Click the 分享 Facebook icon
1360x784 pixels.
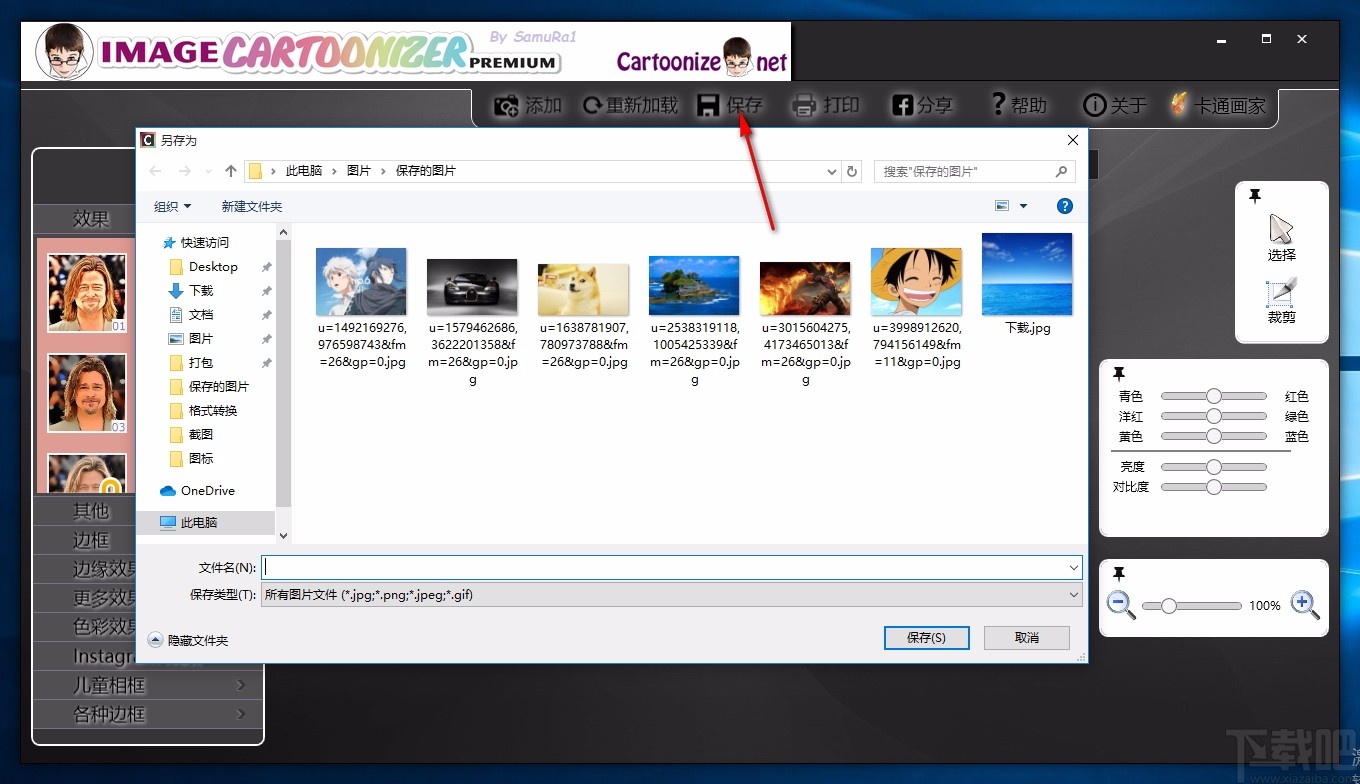click(x=902, y=105)
